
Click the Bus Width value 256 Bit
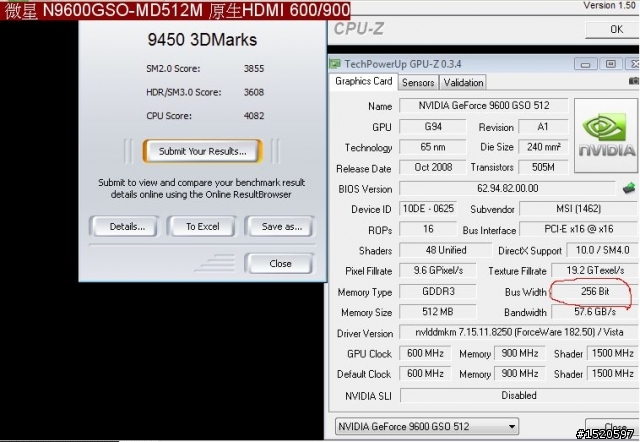pyautogui.click(x=595, y=291)
